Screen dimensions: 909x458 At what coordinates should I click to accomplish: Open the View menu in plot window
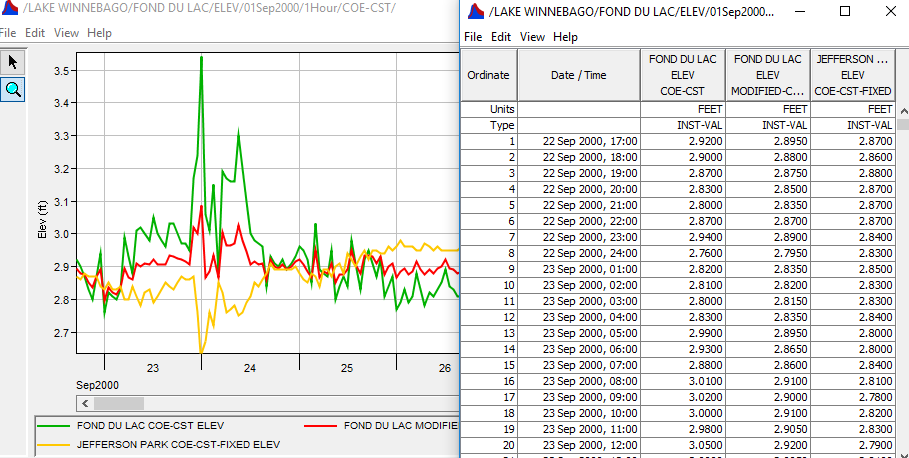point(66,33)
